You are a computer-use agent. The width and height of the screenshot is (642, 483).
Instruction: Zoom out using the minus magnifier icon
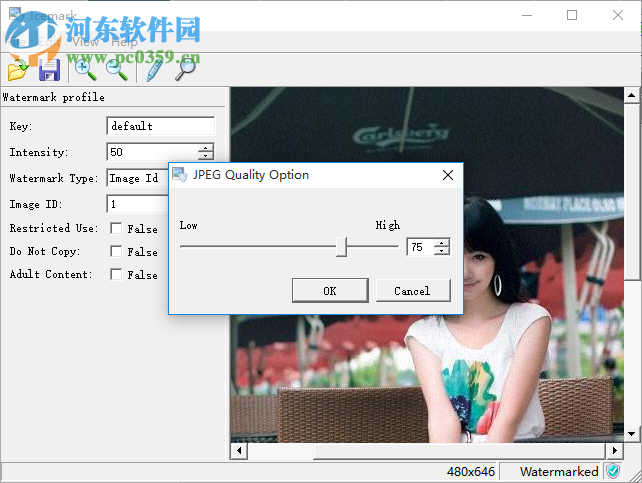pyautogui.click(x=117, y=70)
